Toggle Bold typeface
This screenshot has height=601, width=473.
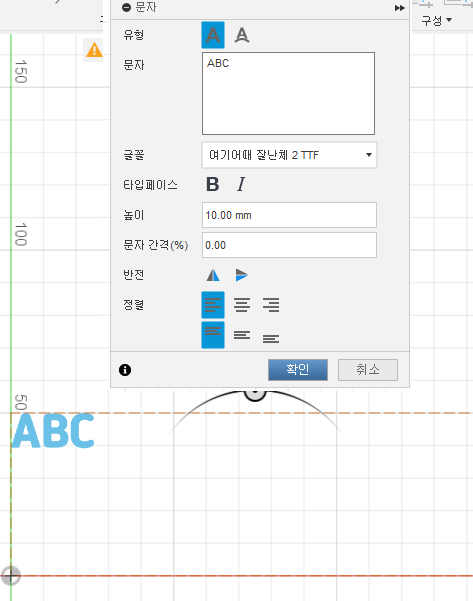pyautogui.click(x=213, y=184)
